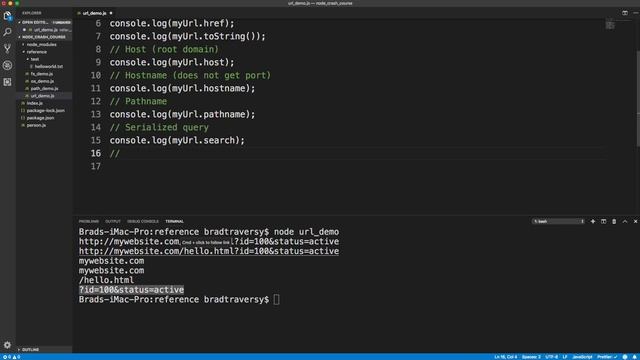Open helloworld.txt in the explorer
The height and width of the screenshot is (360, 640).
click(49, 67)
